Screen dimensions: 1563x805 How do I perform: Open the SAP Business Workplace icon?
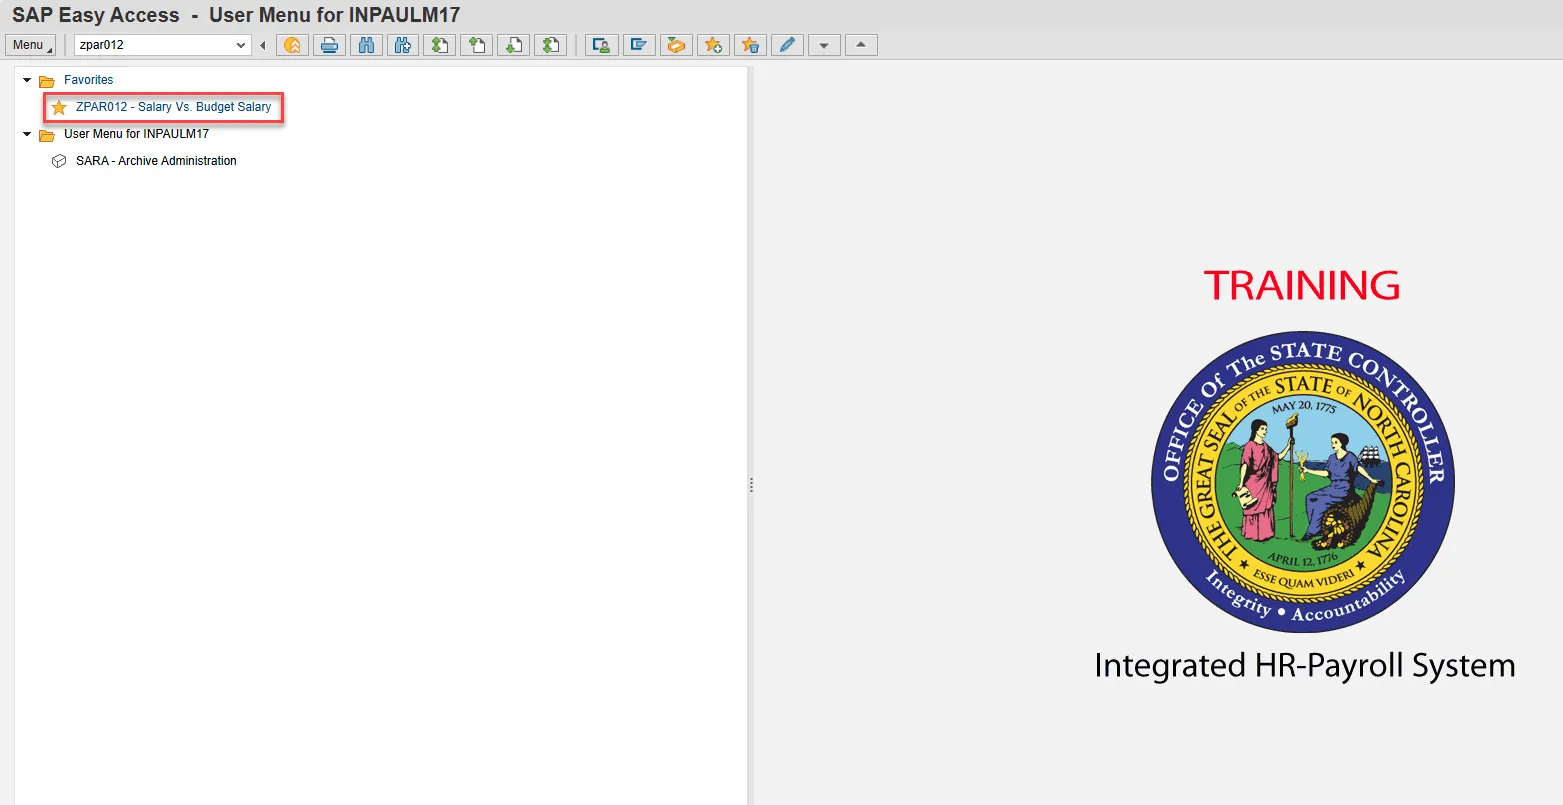(676, 45)
